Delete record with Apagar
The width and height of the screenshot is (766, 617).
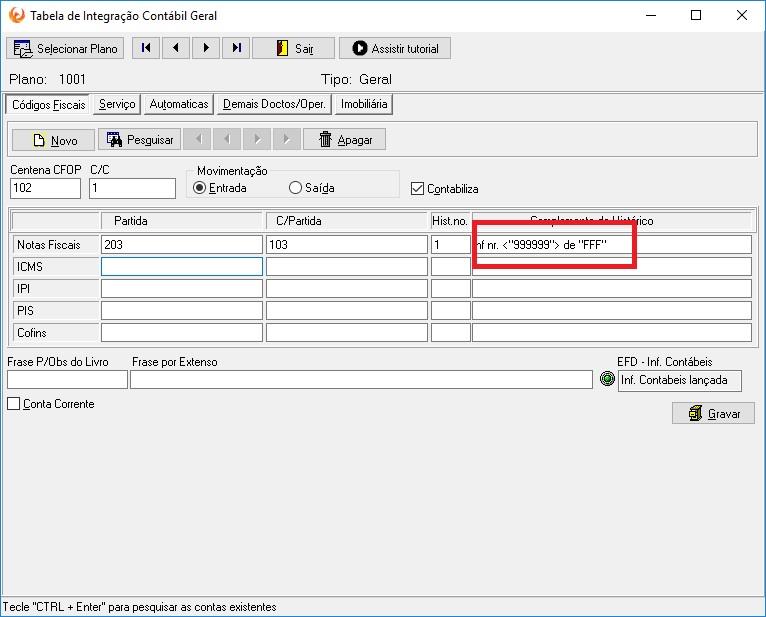tap(345, 140)
